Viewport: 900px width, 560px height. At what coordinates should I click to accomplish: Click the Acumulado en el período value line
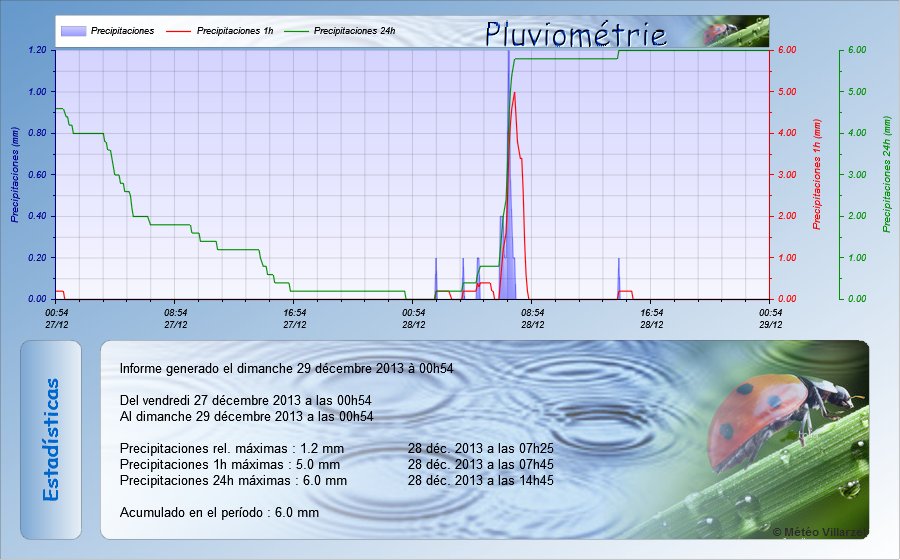(219, 512)
